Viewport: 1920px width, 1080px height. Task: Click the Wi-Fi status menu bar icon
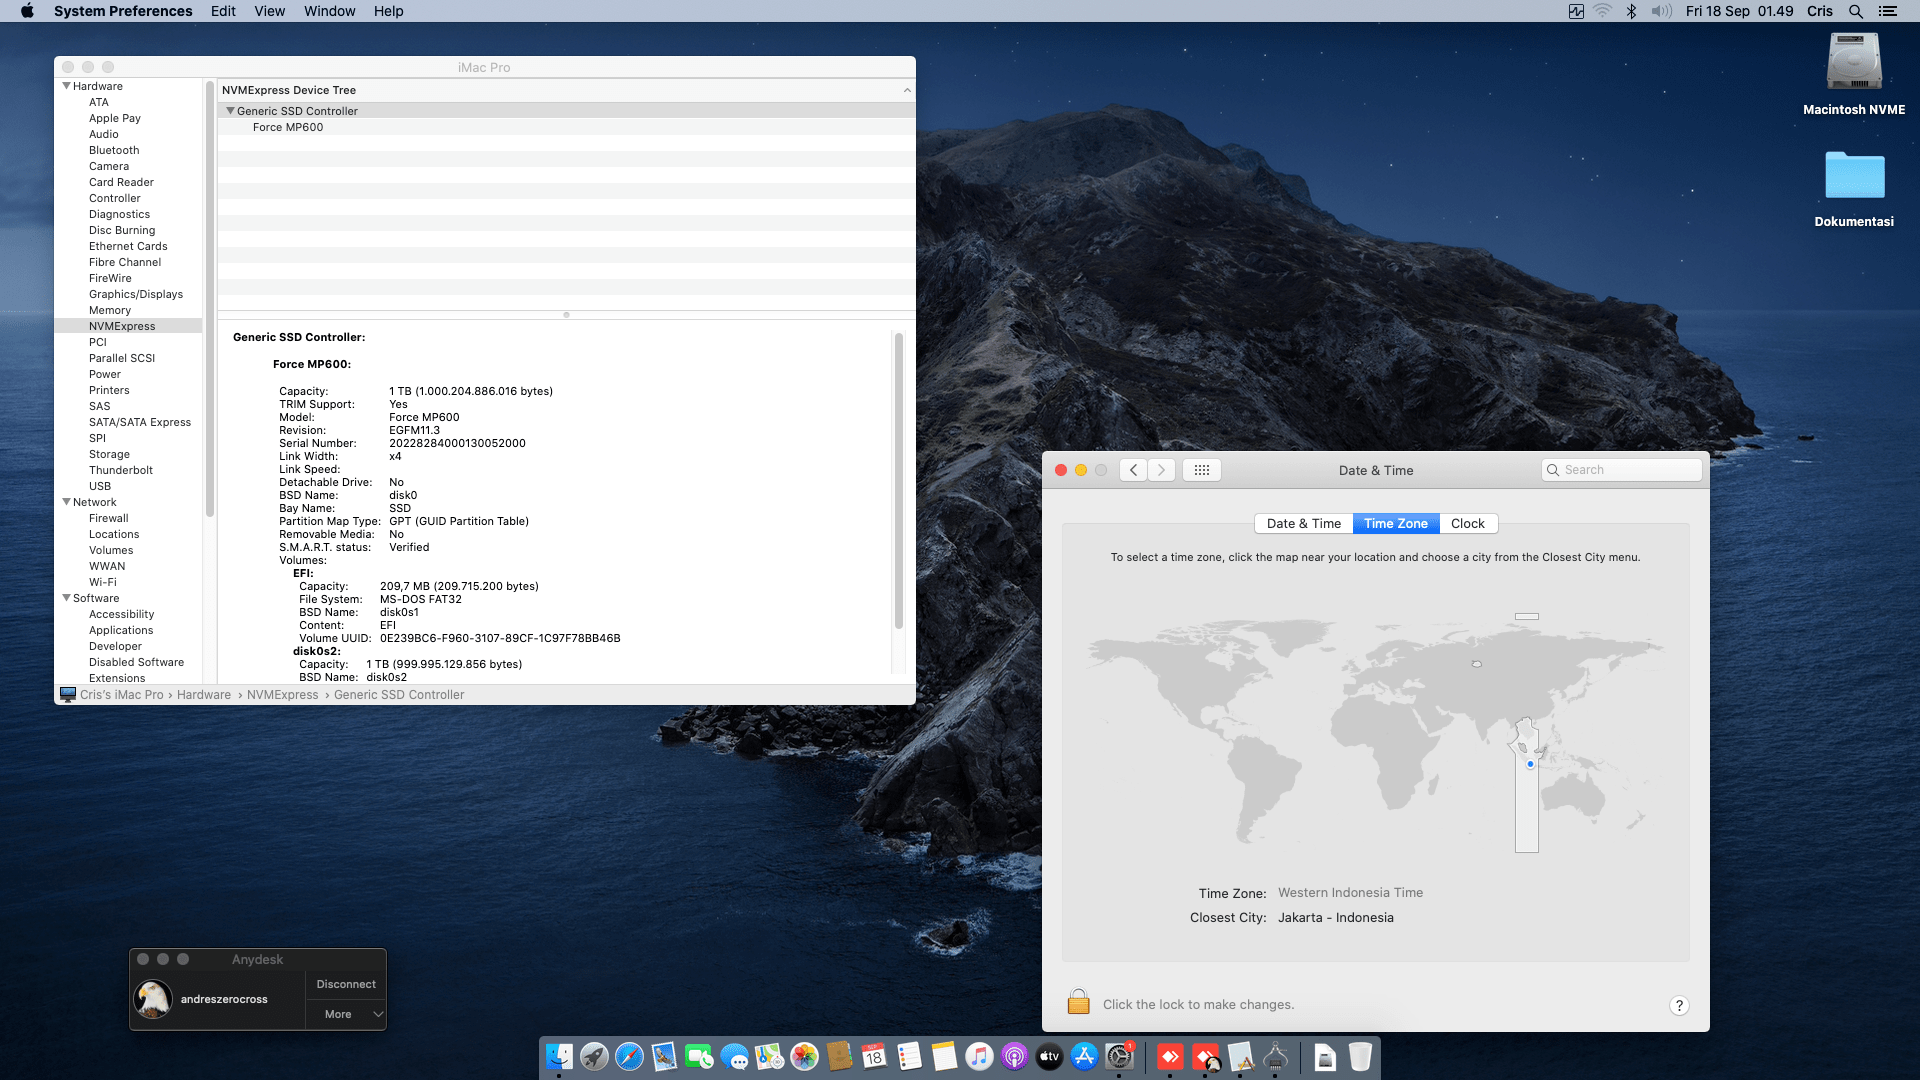[1602, 11]
